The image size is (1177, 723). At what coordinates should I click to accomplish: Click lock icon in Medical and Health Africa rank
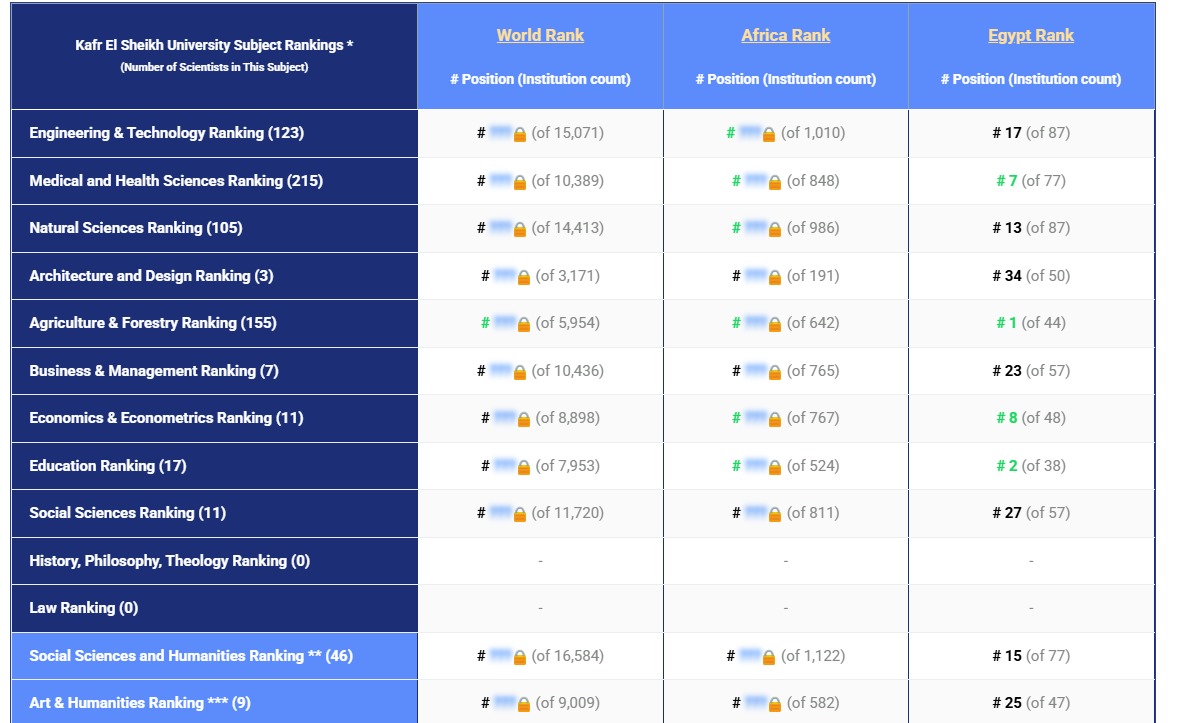pyautogui.click(x=774, y=182)
